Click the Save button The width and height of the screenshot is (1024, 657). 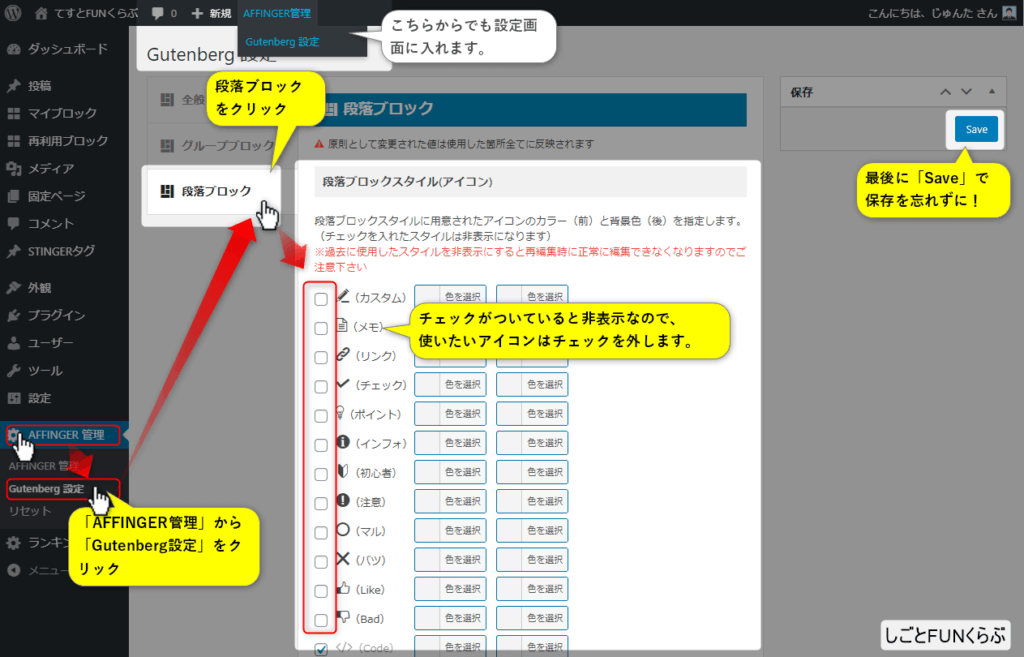pos(976,129)
